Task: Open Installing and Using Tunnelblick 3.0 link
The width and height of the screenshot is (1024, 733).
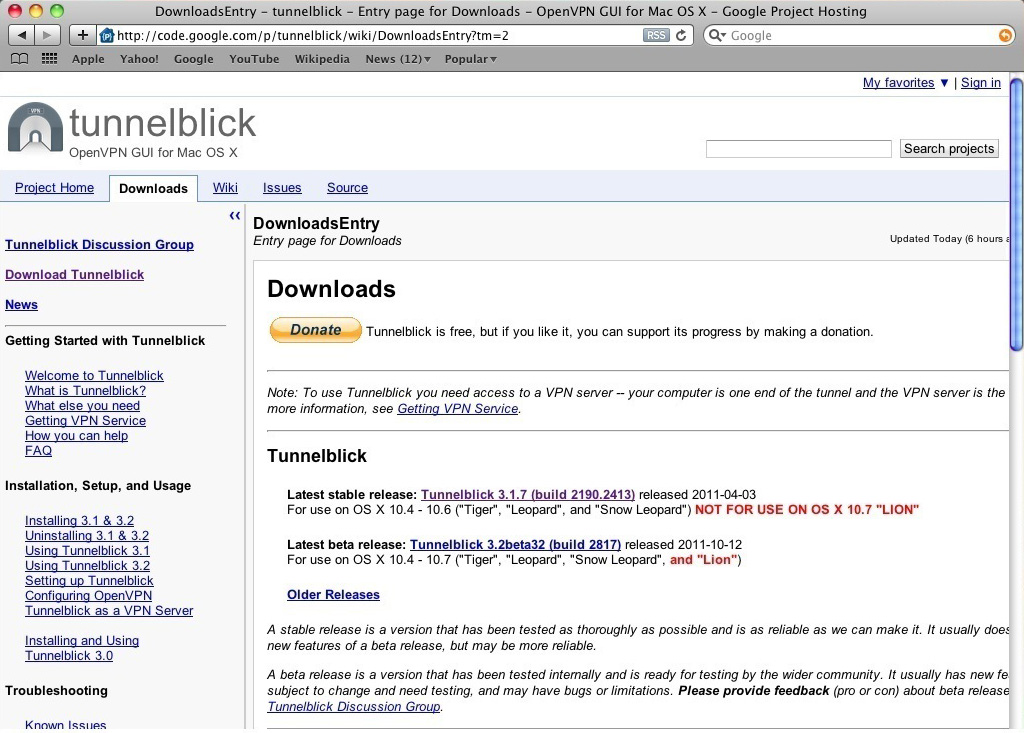Action: coord(82,648)
